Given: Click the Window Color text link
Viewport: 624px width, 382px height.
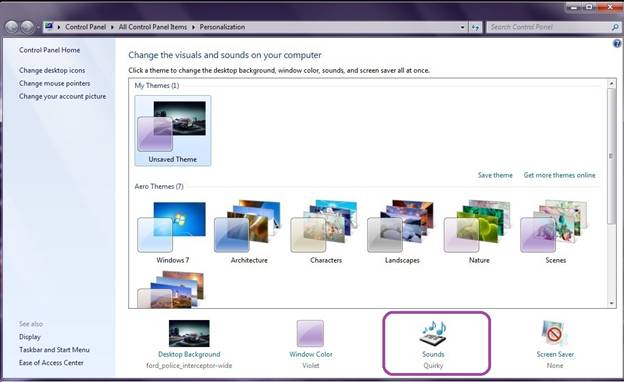Looking at the screenshot, I should pyautogui.click(x=310, y=354).
